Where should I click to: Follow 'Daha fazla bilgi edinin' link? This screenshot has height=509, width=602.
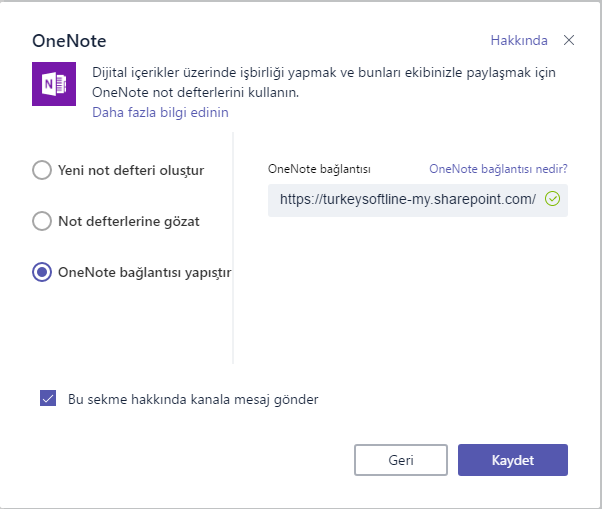[160, 112]
